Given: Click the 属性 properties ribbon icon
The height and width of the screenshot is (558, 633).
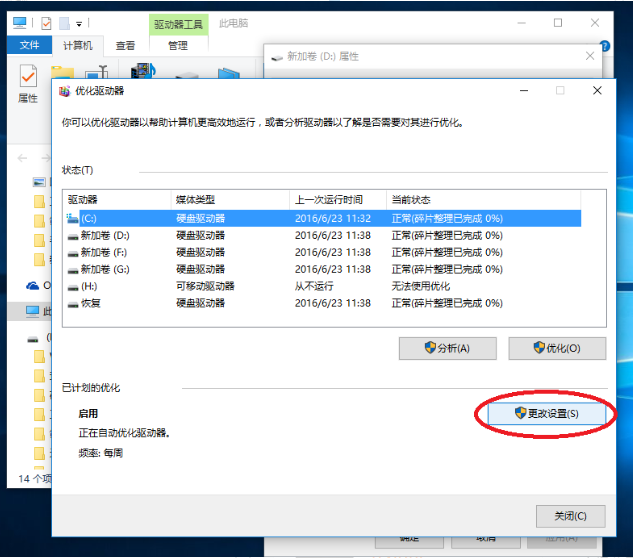Looking at the screenshot, I should (28, 84).
